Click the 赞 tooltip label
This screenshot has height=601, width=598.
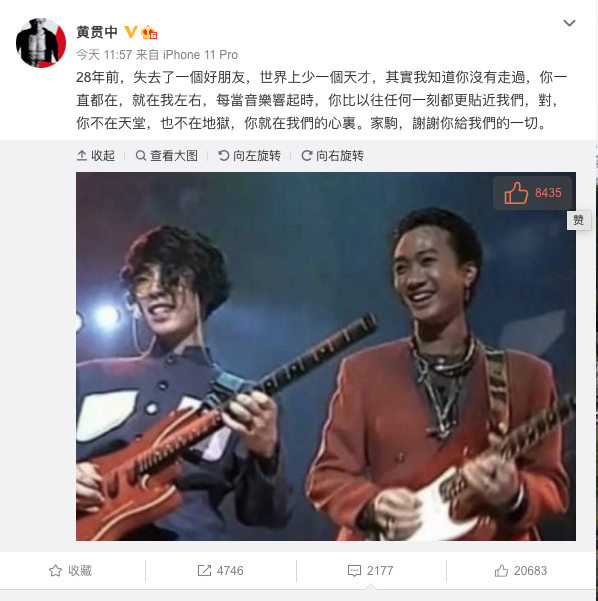pyautogui.click(x=578, y=220)
